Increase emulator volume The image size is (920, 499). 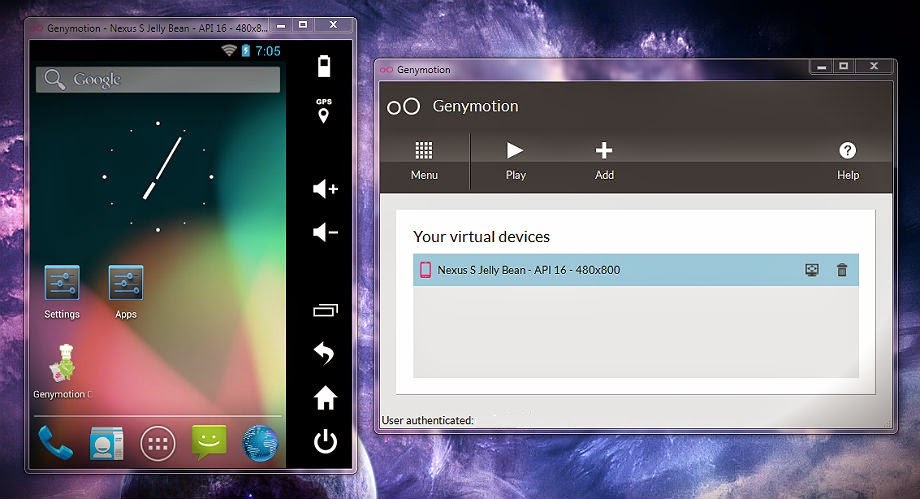tap(325, 189)
